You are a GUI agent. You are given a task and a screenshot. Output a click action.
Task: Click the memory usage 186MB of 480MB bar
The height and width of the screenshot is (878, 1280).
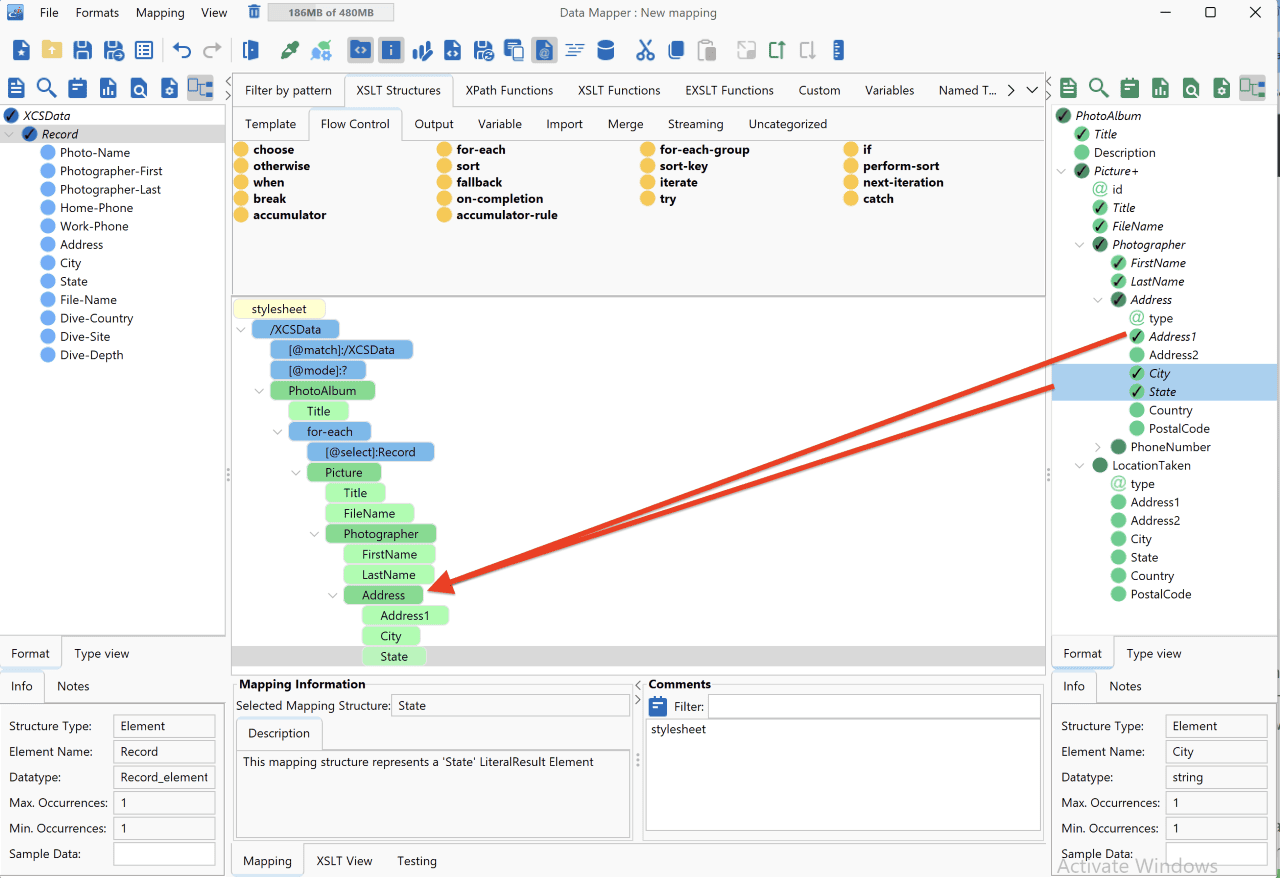pyautogui.click(x=330, y=12)
